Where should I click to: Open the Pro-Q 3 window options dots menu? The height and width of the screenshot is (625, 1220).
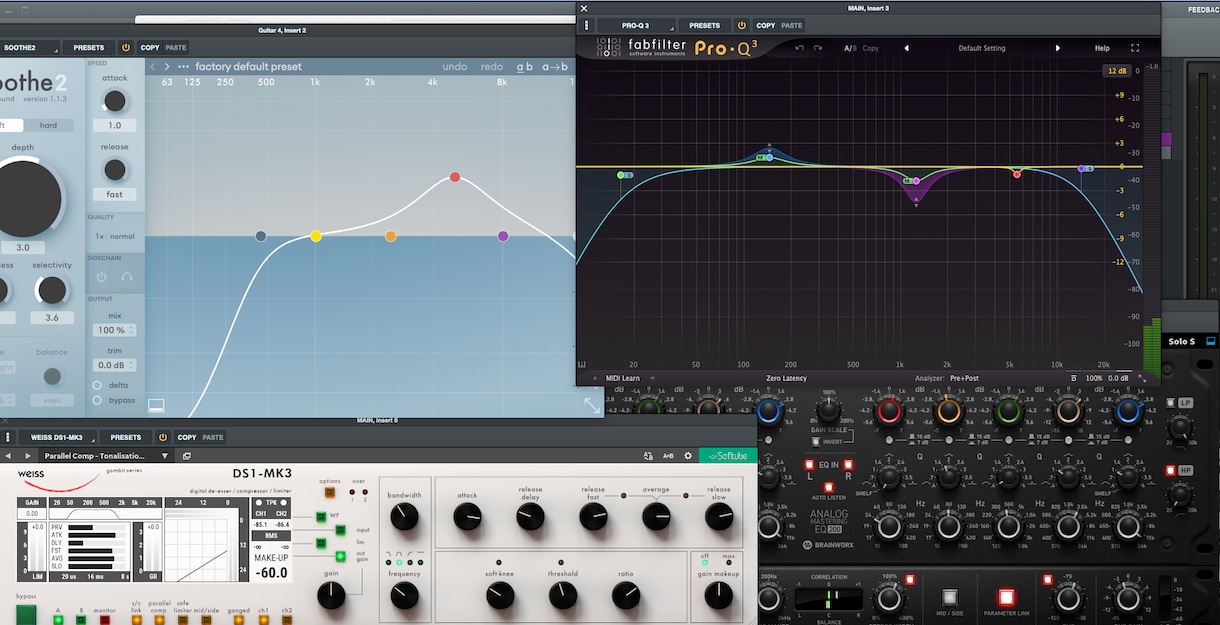tap(587, 25)
